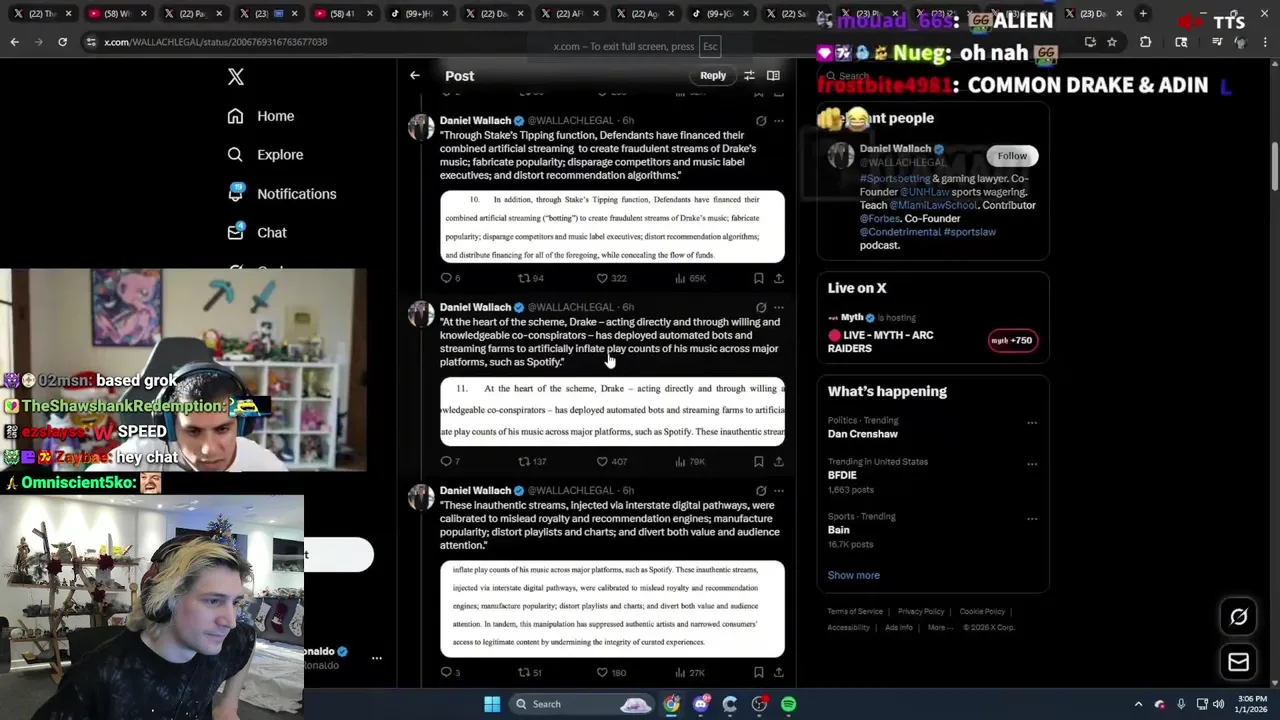Follow Daniel Wallach in Relevant people
This screenshot has width=1280, height=720.
pos(1012,156)
